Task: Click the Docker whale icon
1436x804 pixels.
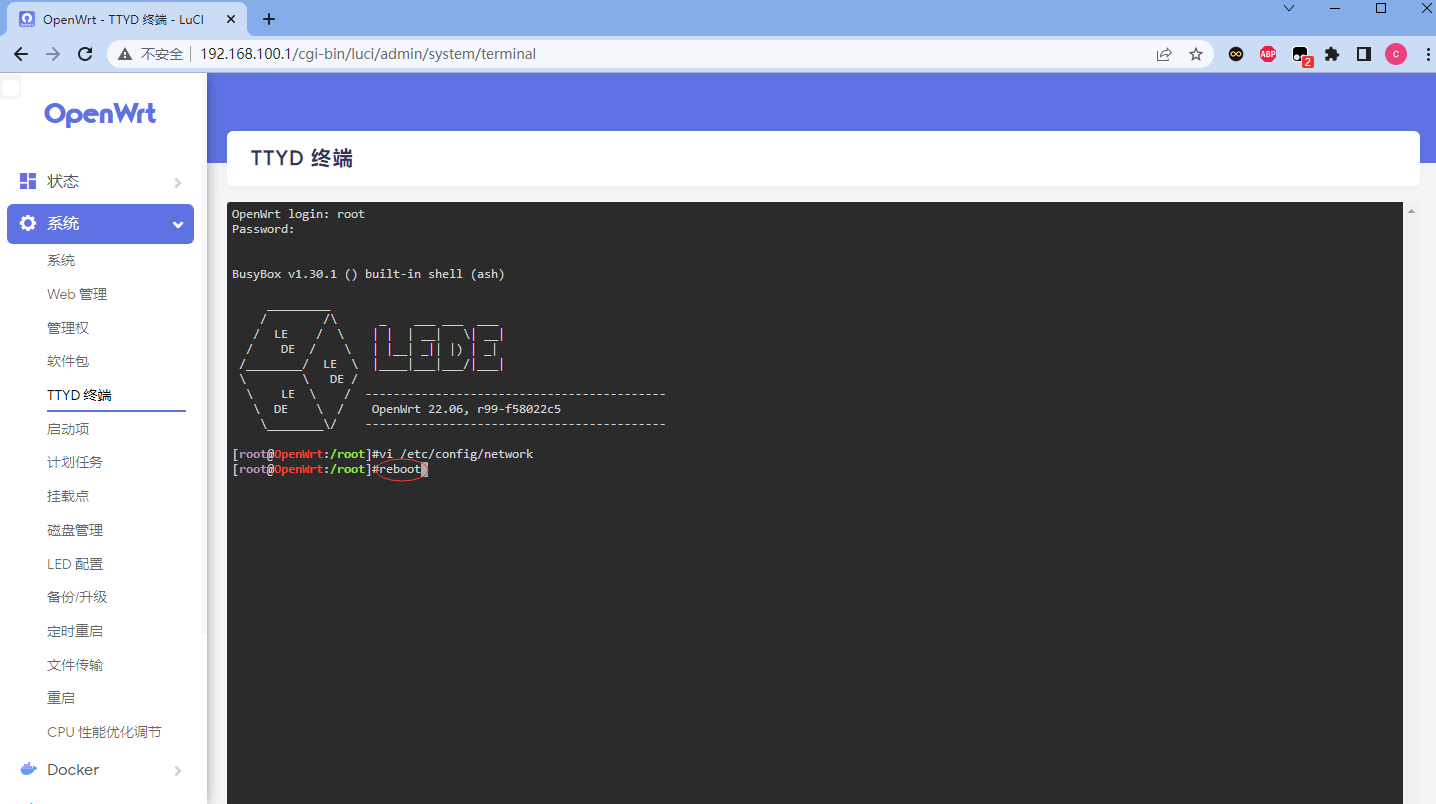Action: (x=28, y=770)
